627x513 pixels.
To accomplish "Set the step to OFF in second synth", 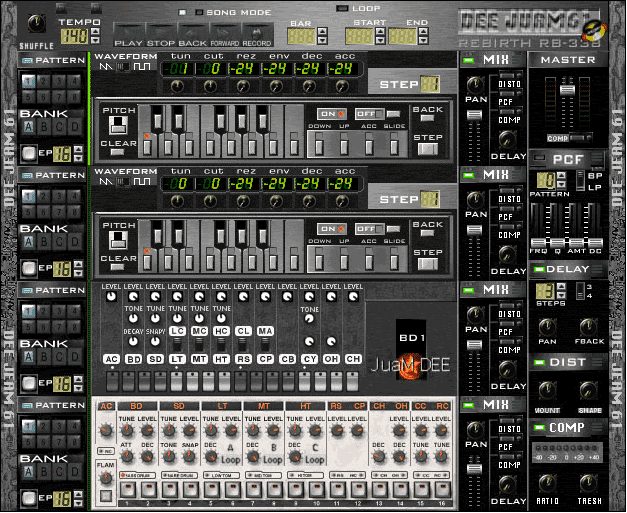I will (370, 229).
